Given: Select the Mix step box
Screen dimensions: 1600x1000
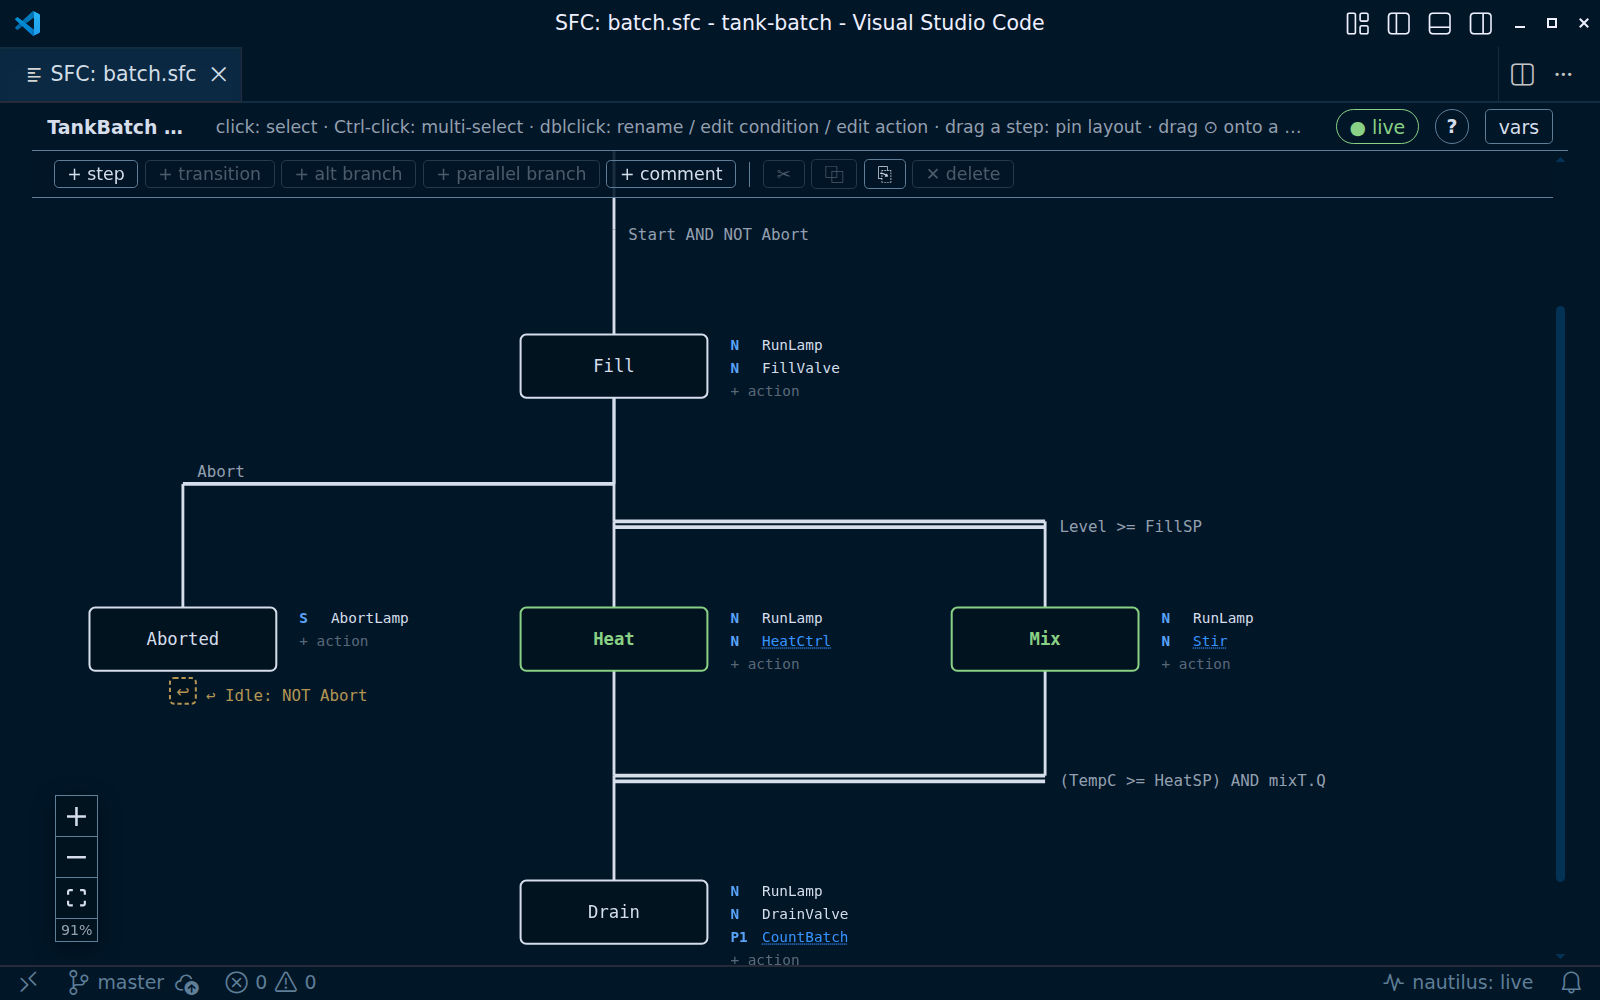Looking at the screenshot, I should [x=1045, y=639].
